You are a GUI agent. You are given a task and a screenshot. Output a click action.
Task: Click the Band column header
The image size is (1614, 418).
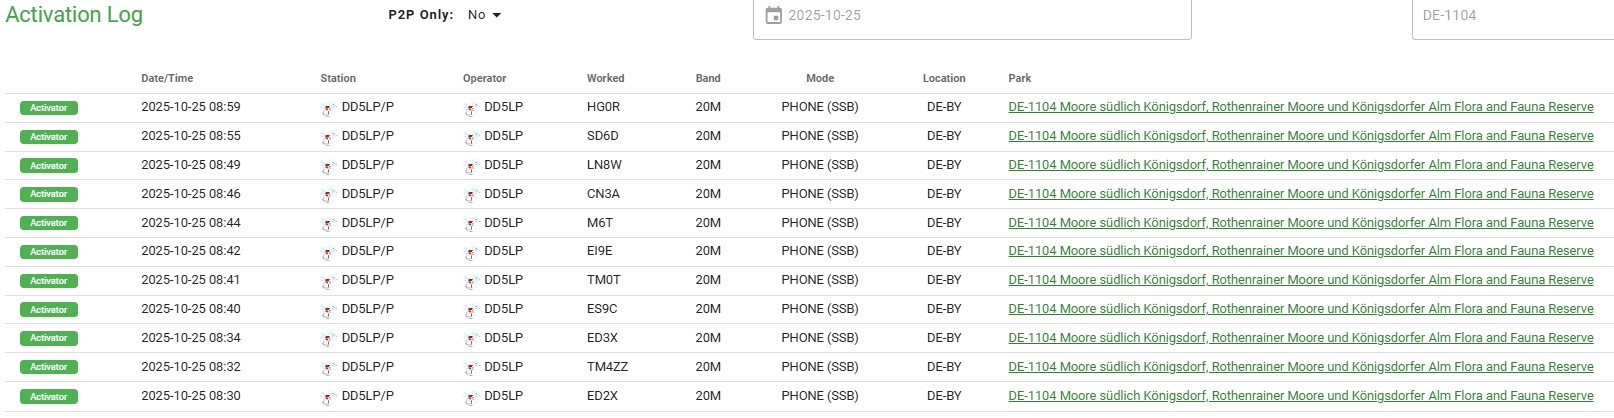tap(708, 78)
